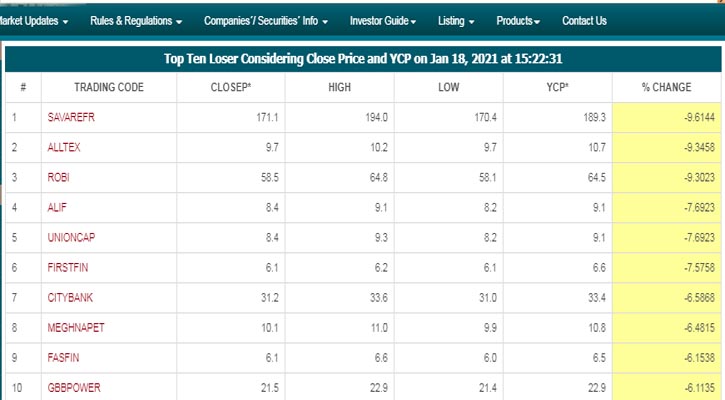Expand the Rules & Regulations menu
The height and width of the screenshot is (400, 725).
pyautogui.click(x=136, y=20)
